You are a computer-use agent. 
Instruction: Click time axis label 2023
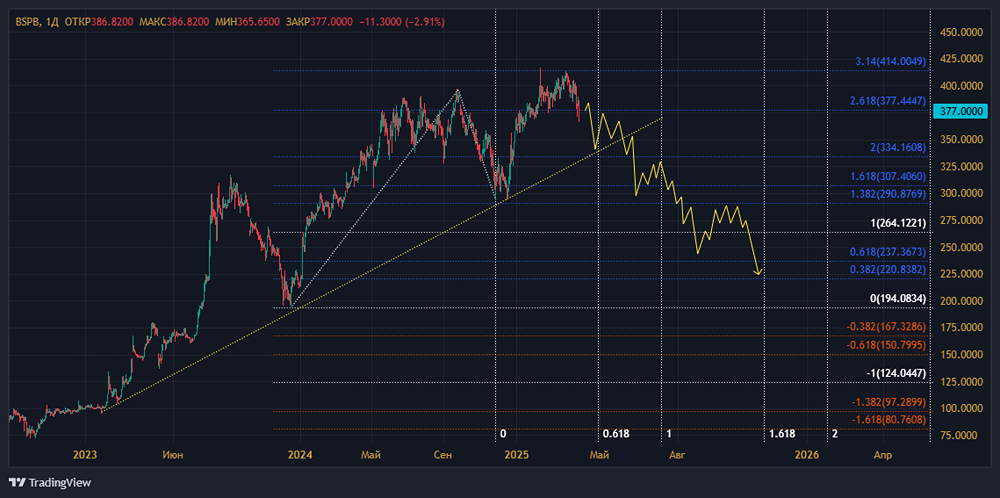pyautogui.click(x=85, y=455)
